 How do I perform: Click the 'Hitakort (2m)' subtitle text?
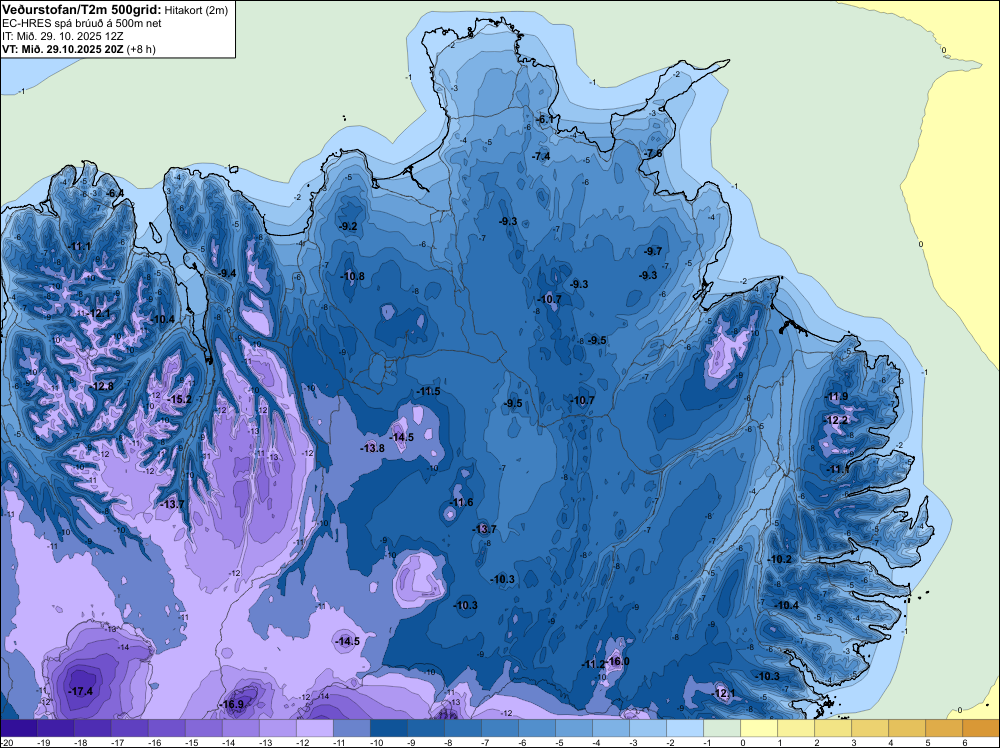tap(196, 10)
